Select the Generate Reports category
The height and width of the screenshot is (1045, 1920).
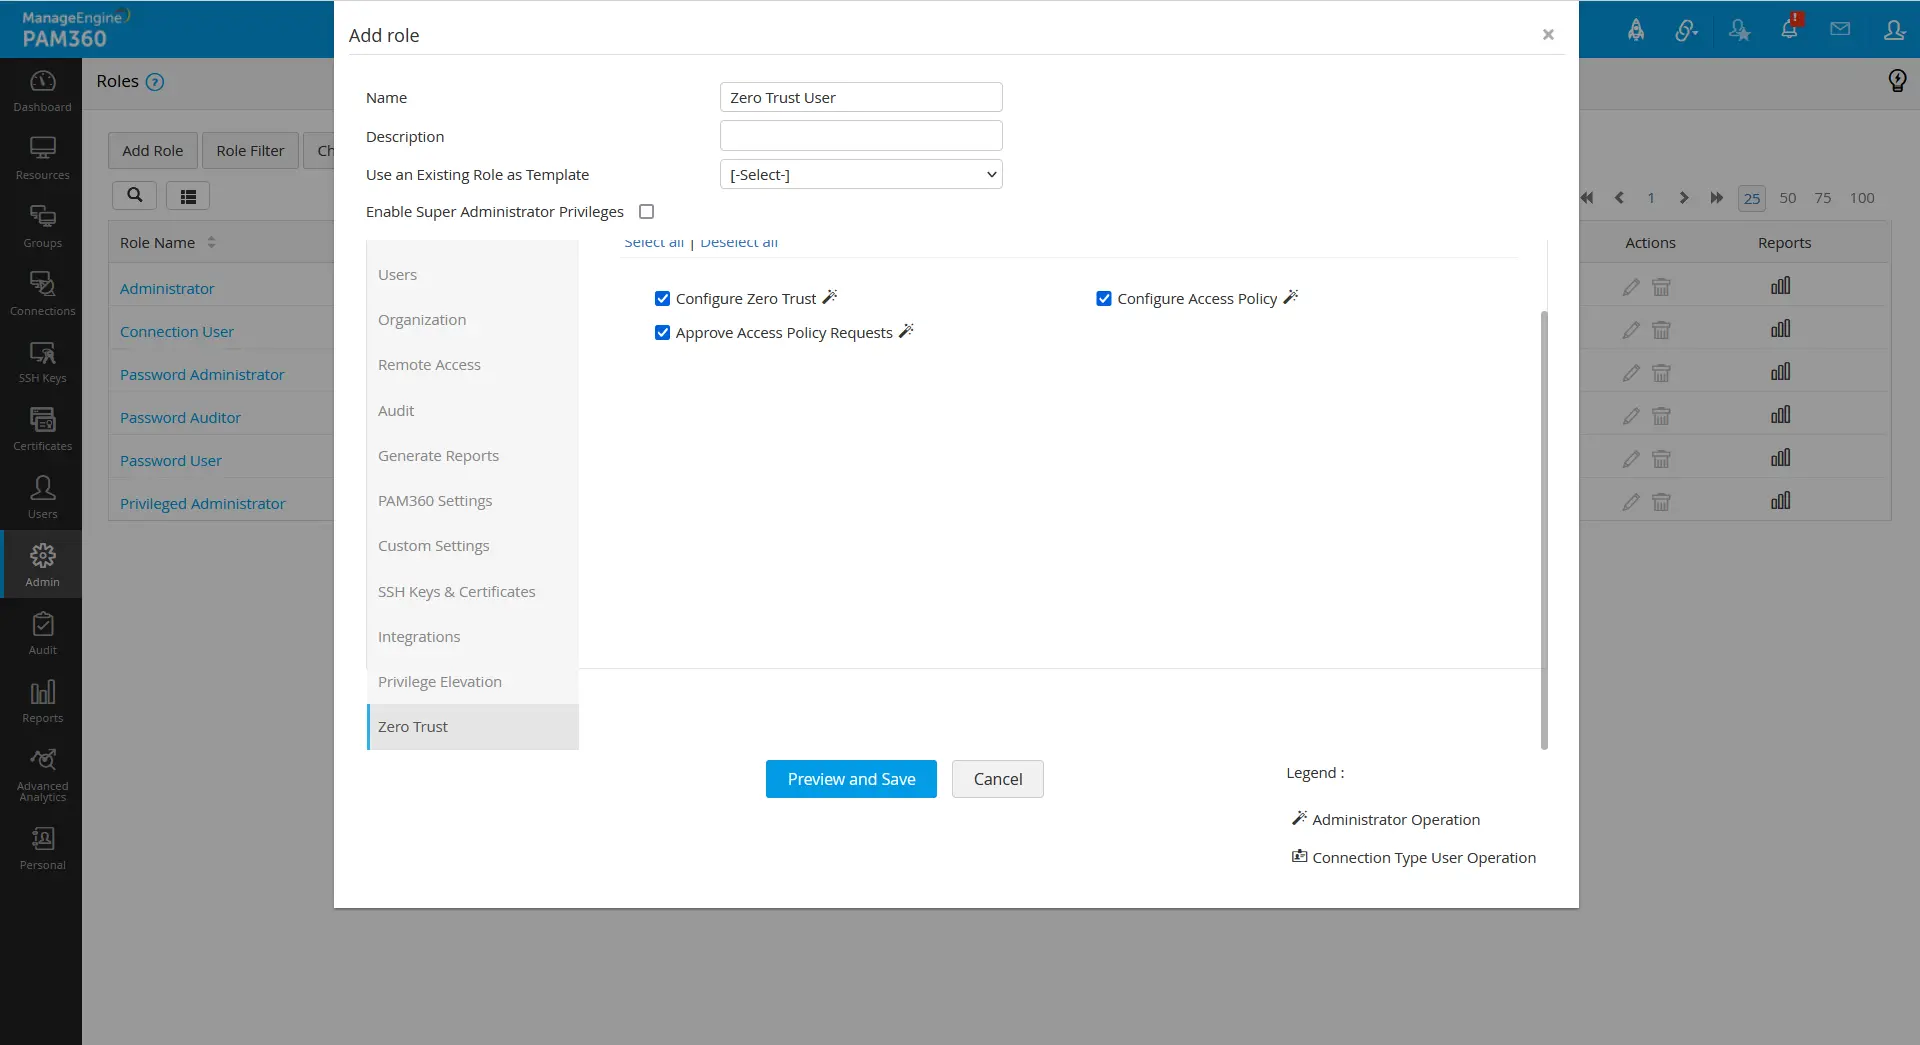click(x=473, y=456)
